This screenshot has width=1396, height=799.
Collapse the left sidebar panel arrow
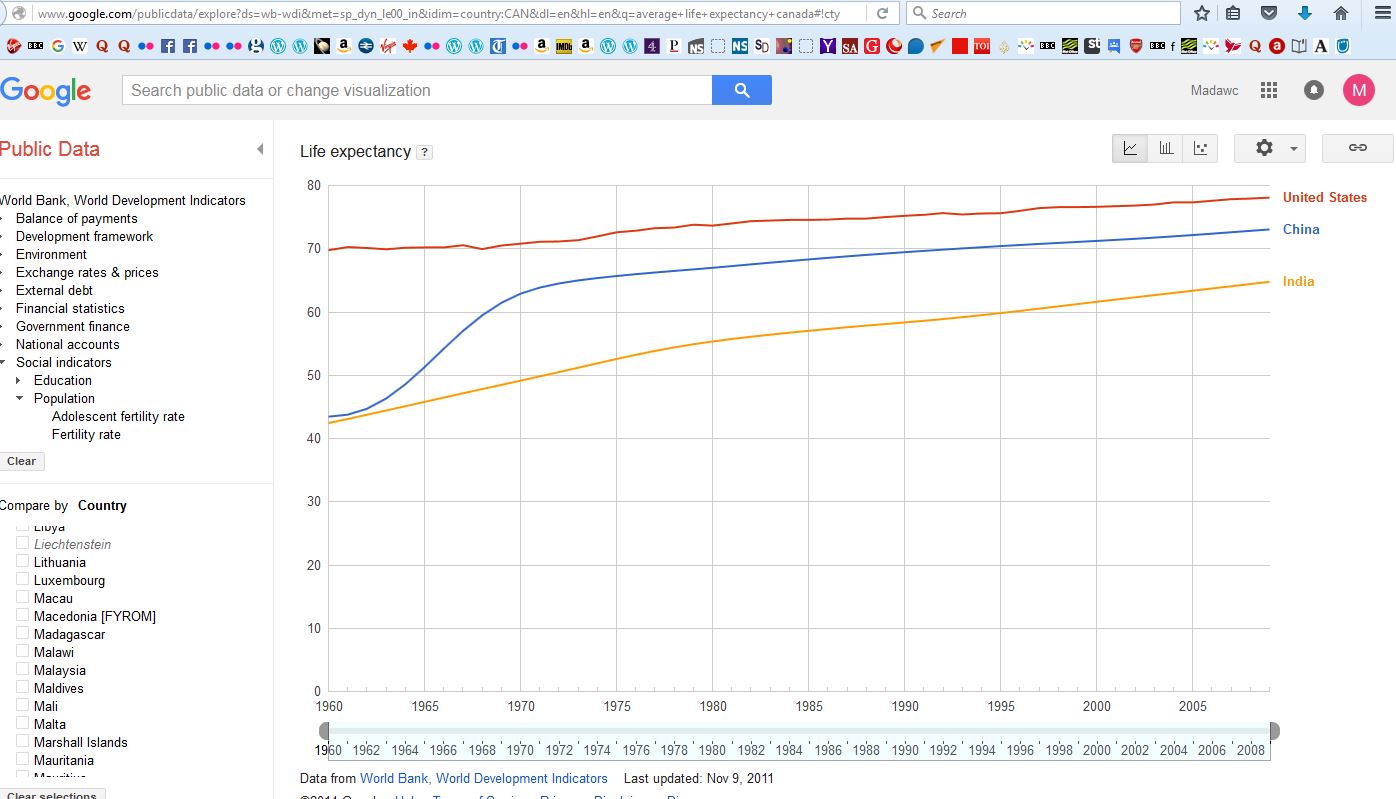(x=260, y=149)
